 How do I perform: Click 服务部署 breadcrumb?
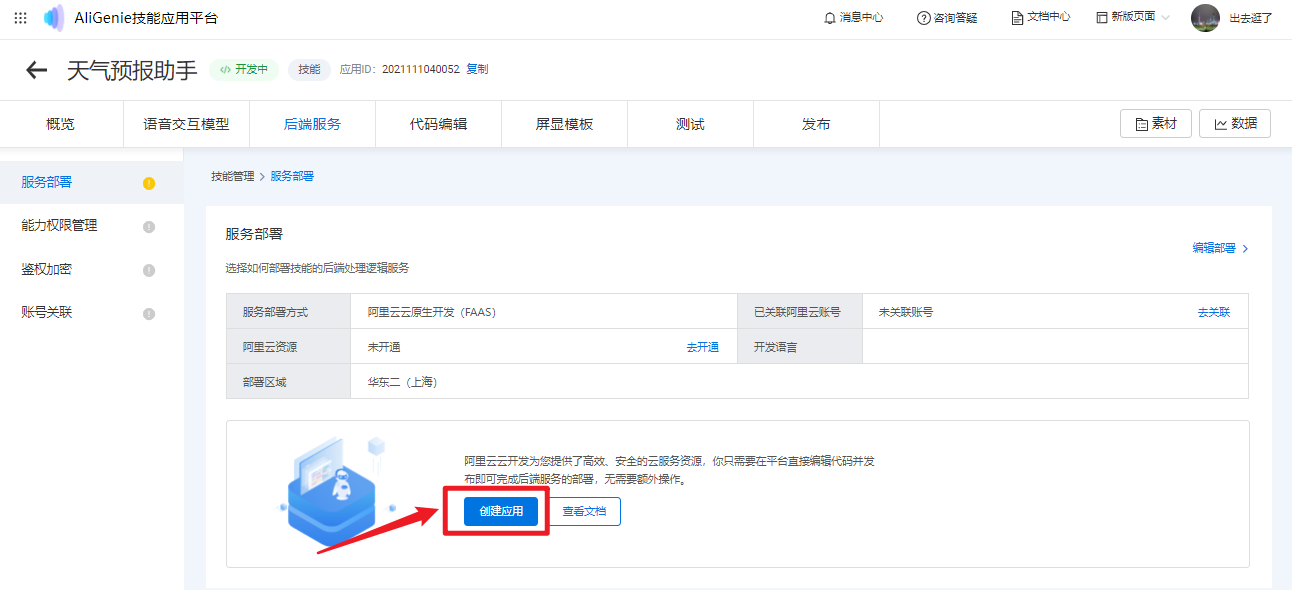292,176
